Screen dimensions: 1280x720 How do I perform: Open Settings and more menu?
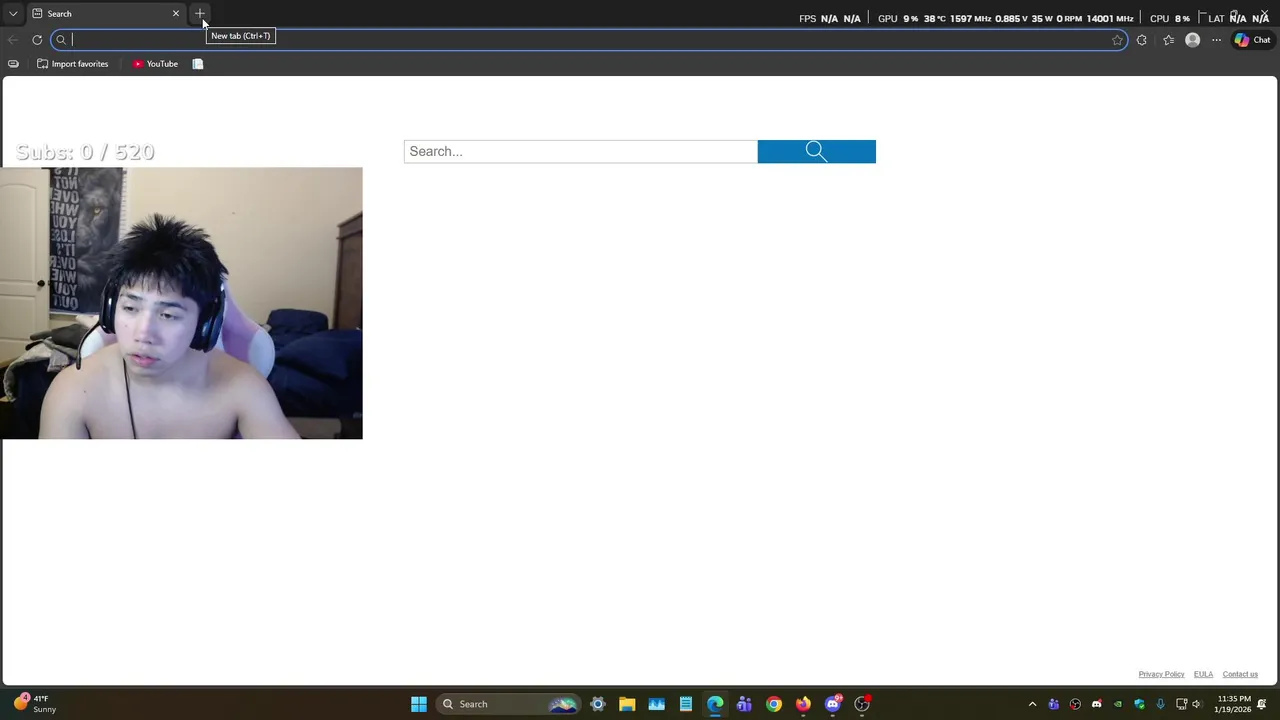coord(1216,40)
